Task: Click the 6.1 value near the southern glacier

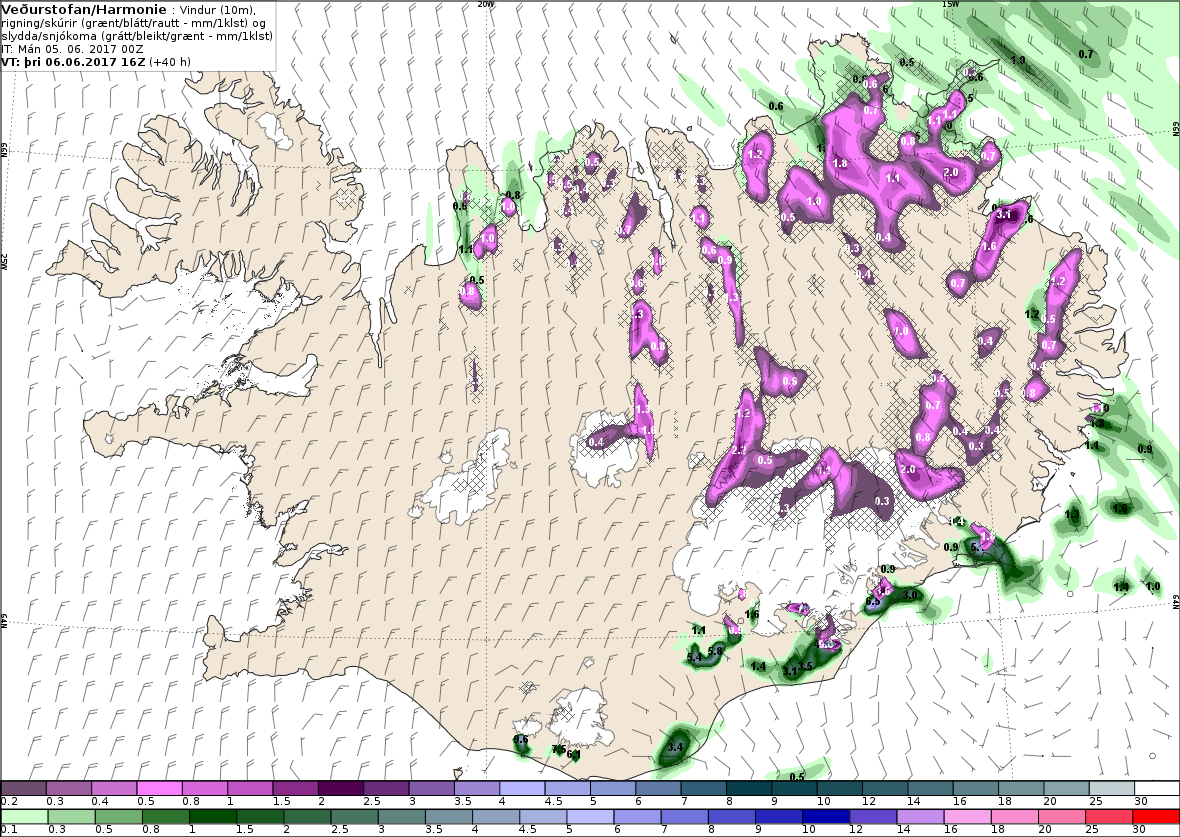Action: 573,754
